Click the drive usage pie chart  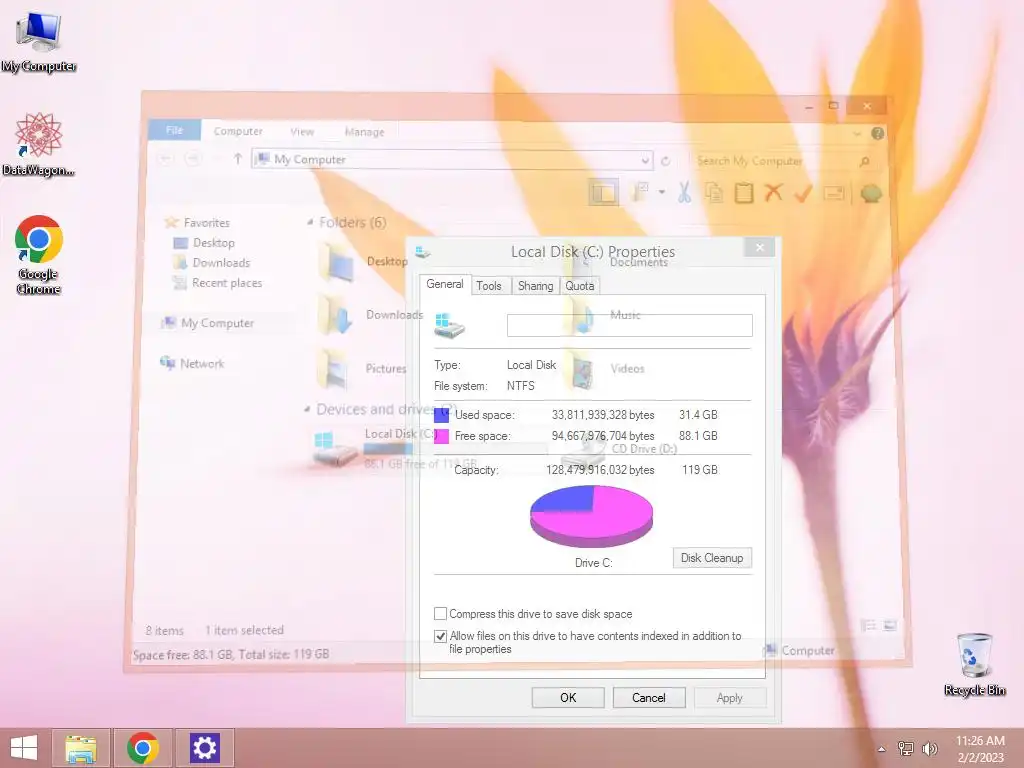pos(592,516)
